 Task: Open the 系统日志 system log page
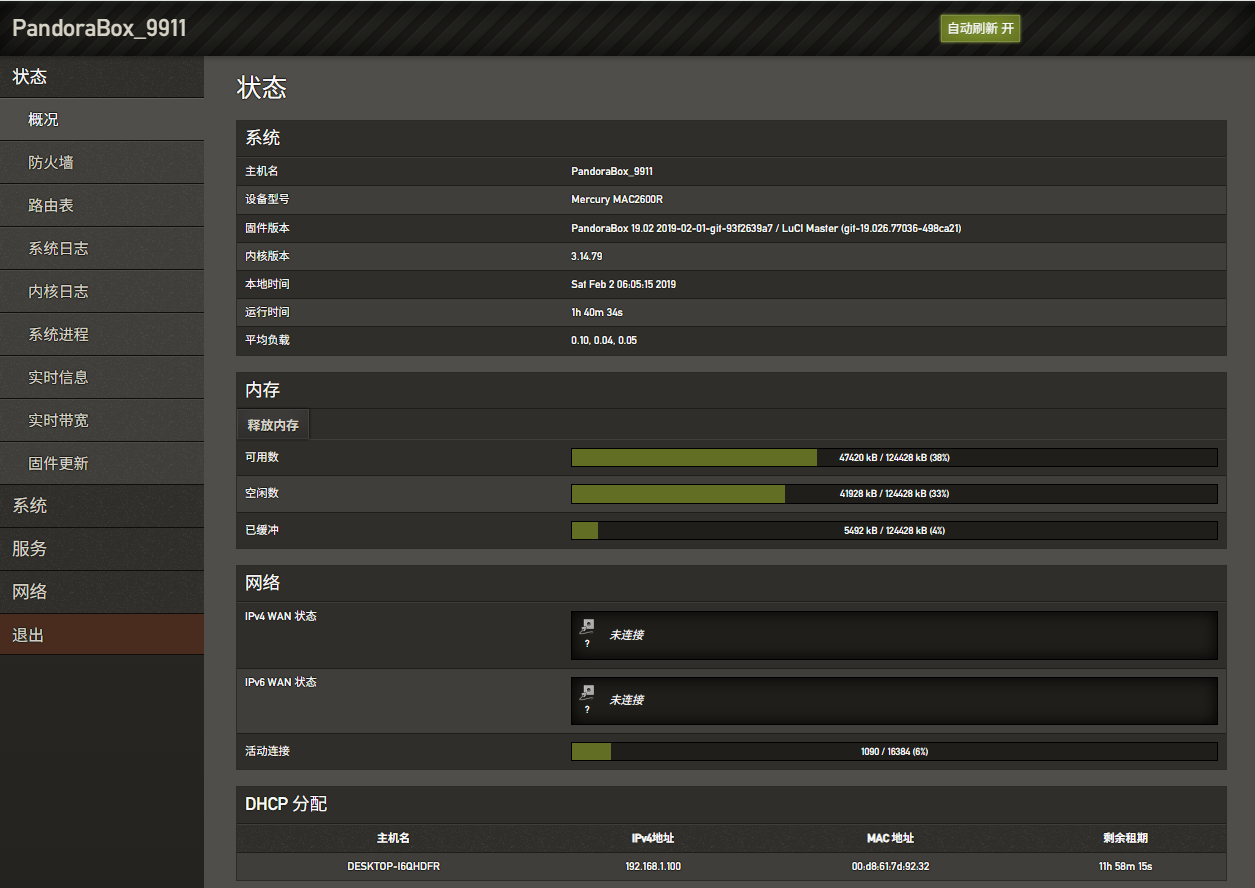[x=102, y=249]
